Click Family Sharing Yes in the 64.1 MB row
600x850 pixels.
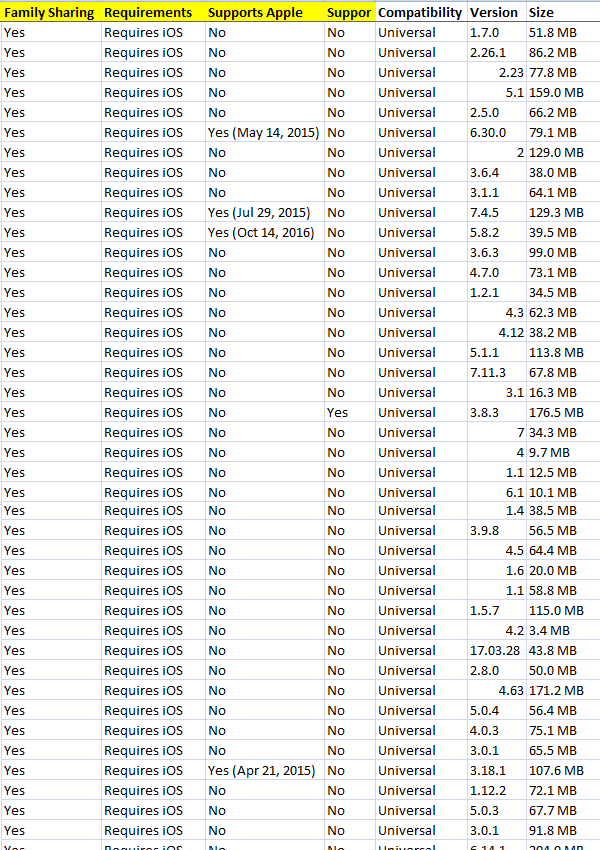pyautogui.click(x=50, y=192)
